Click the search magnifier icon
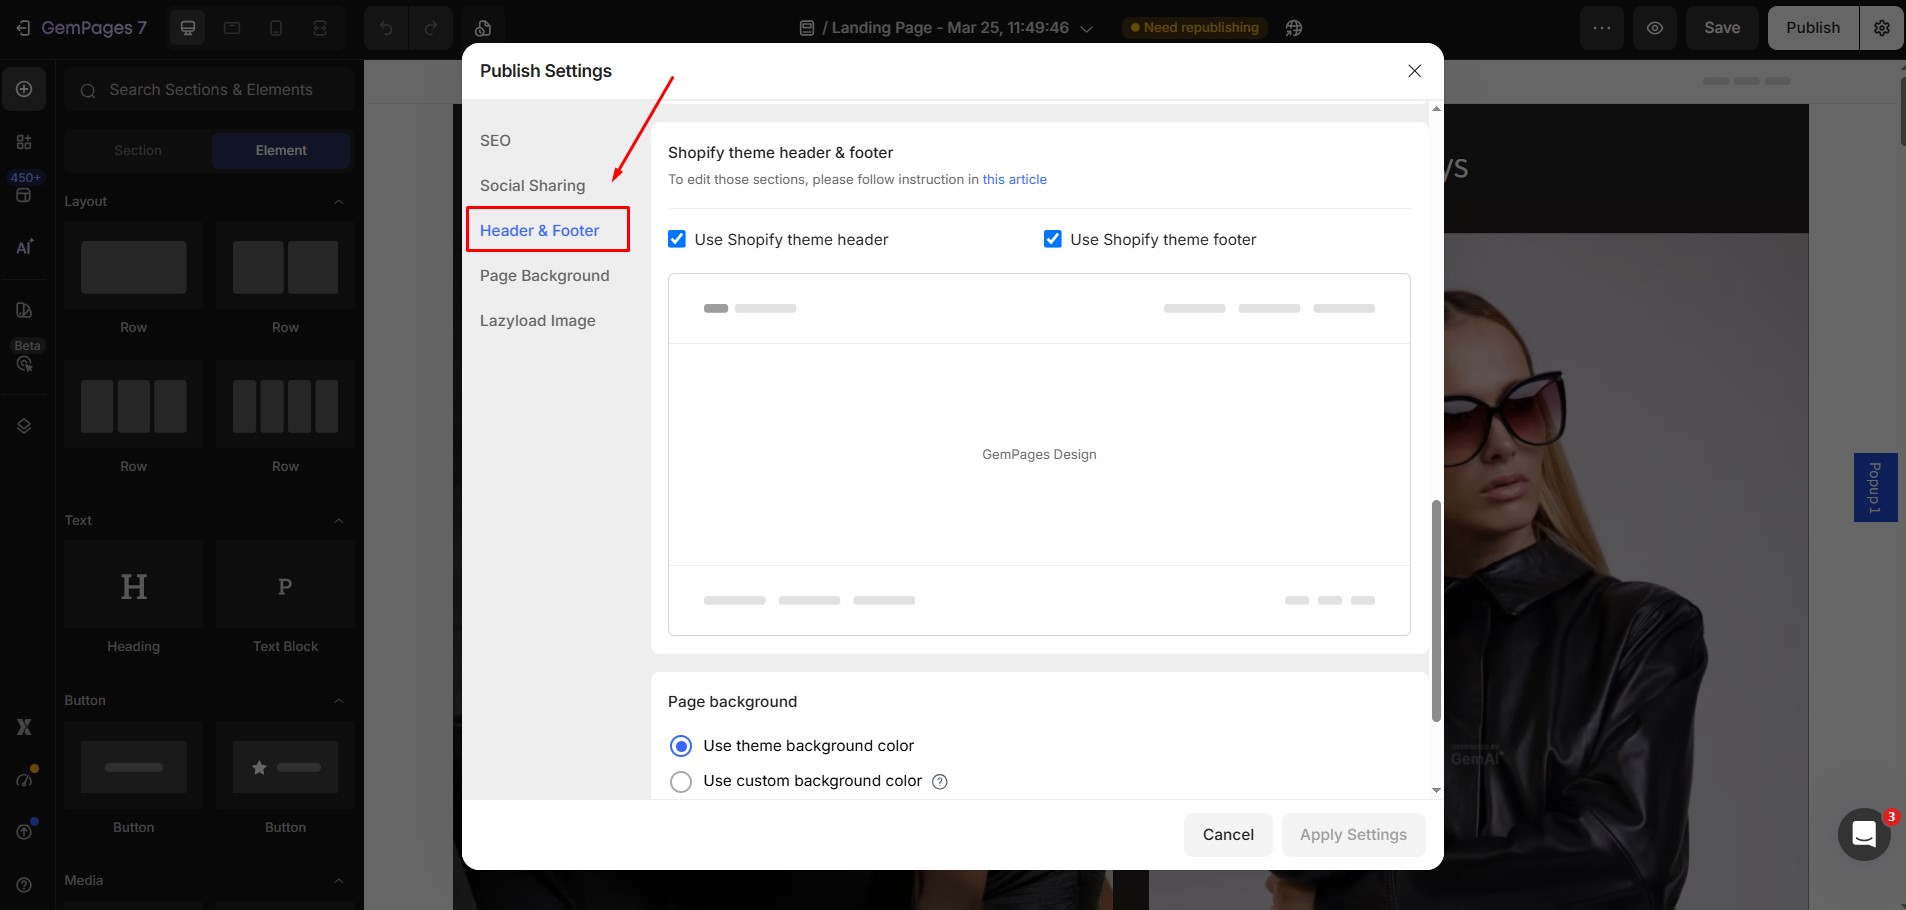The width and height of the screenshot is (1906, 910). pyautogui.click(x=88, y=90)
